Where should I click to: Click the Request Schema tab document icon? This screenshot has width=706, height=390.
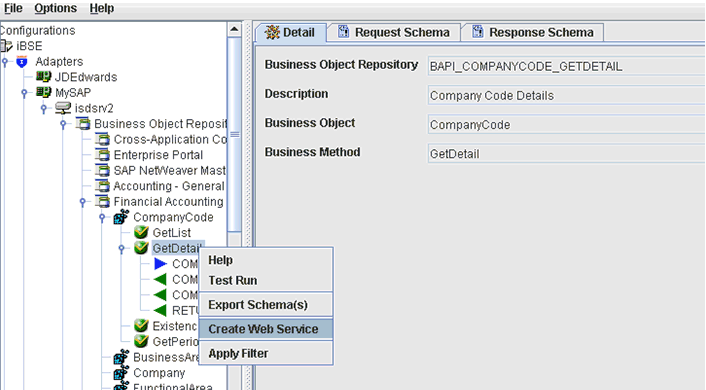[344, 32]
